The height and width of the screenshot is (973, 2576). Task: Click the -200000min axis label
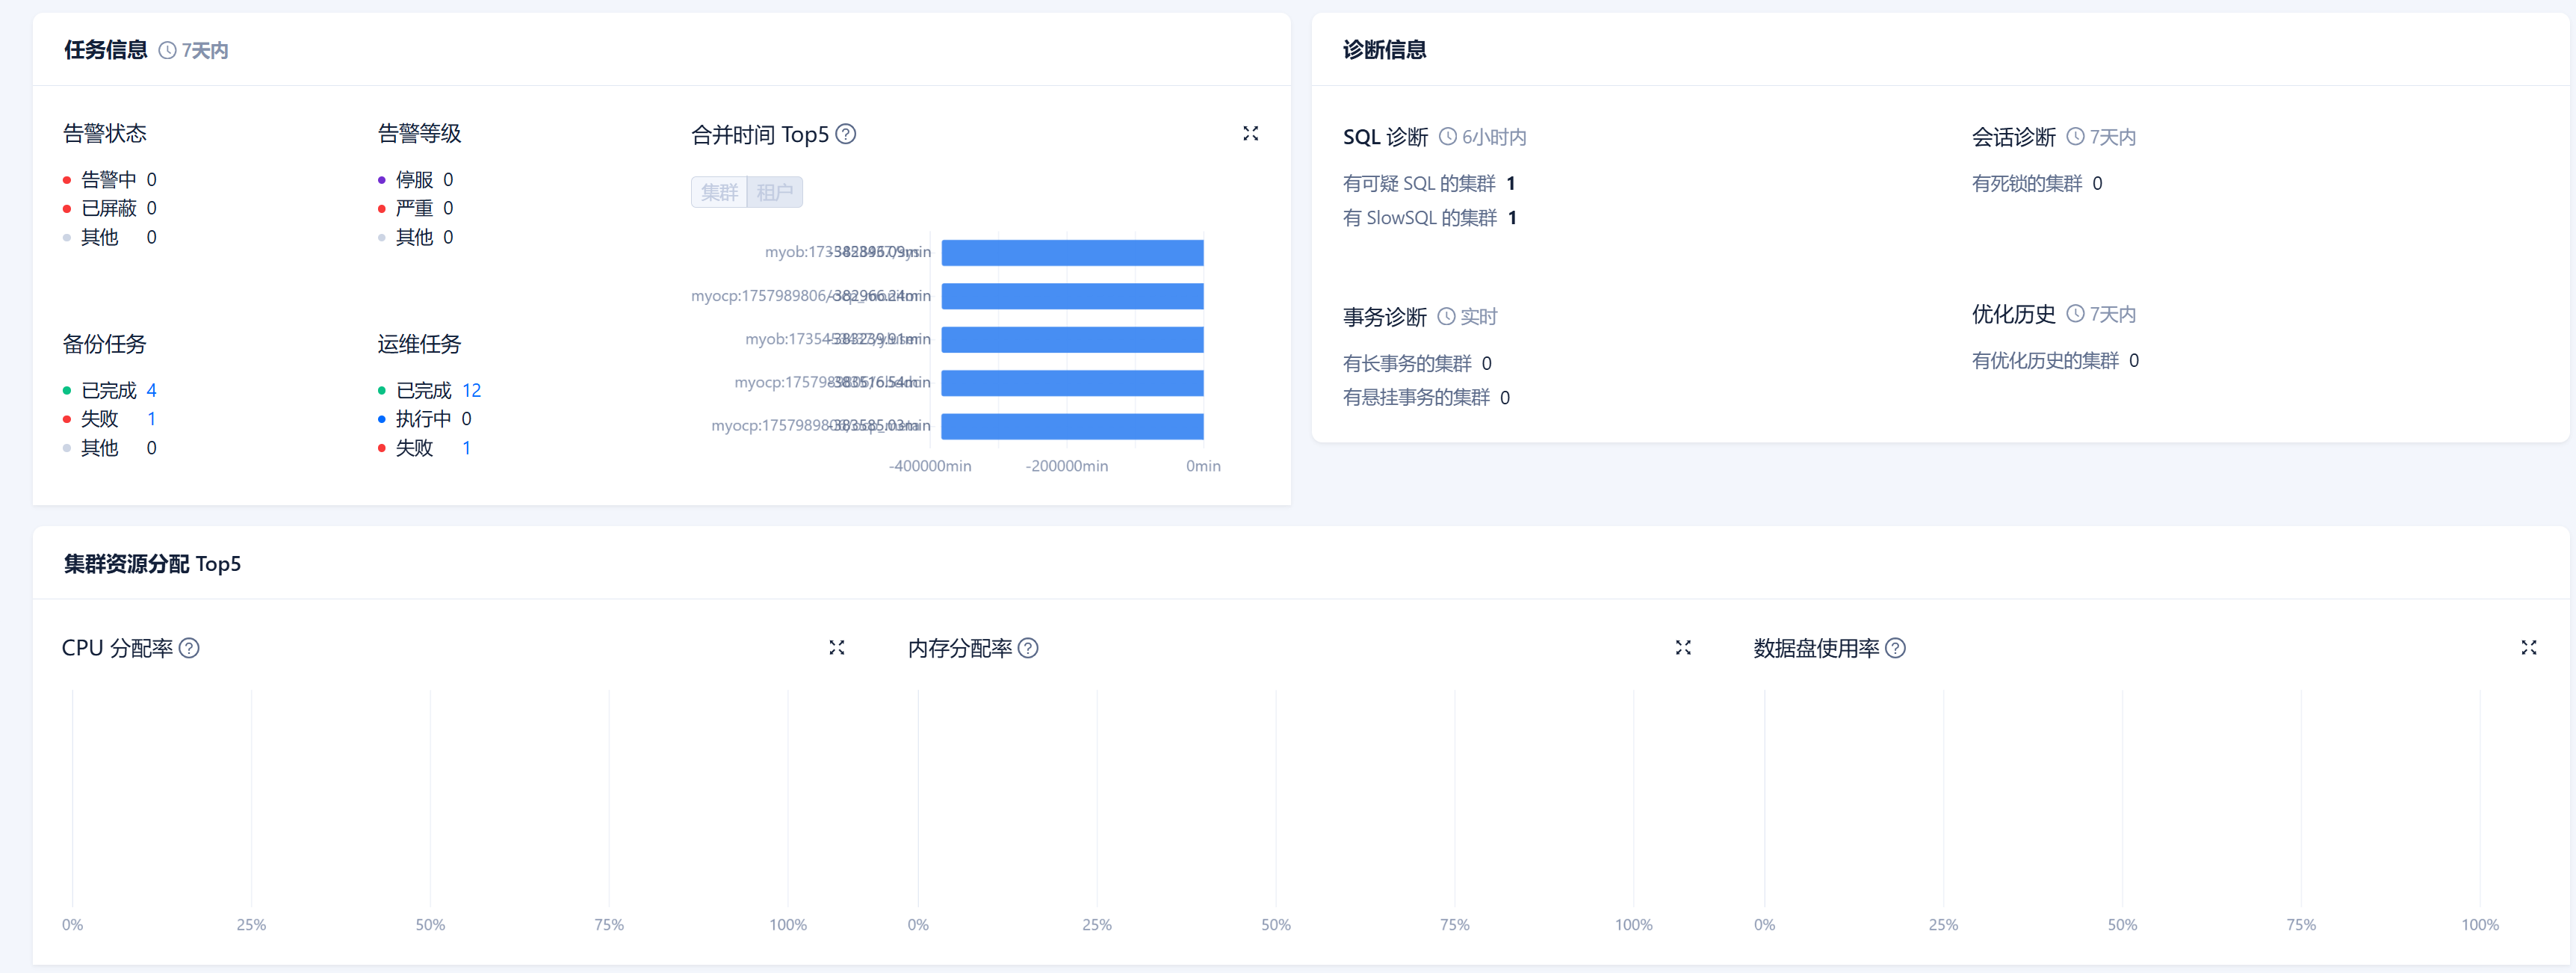[1067, 466]
